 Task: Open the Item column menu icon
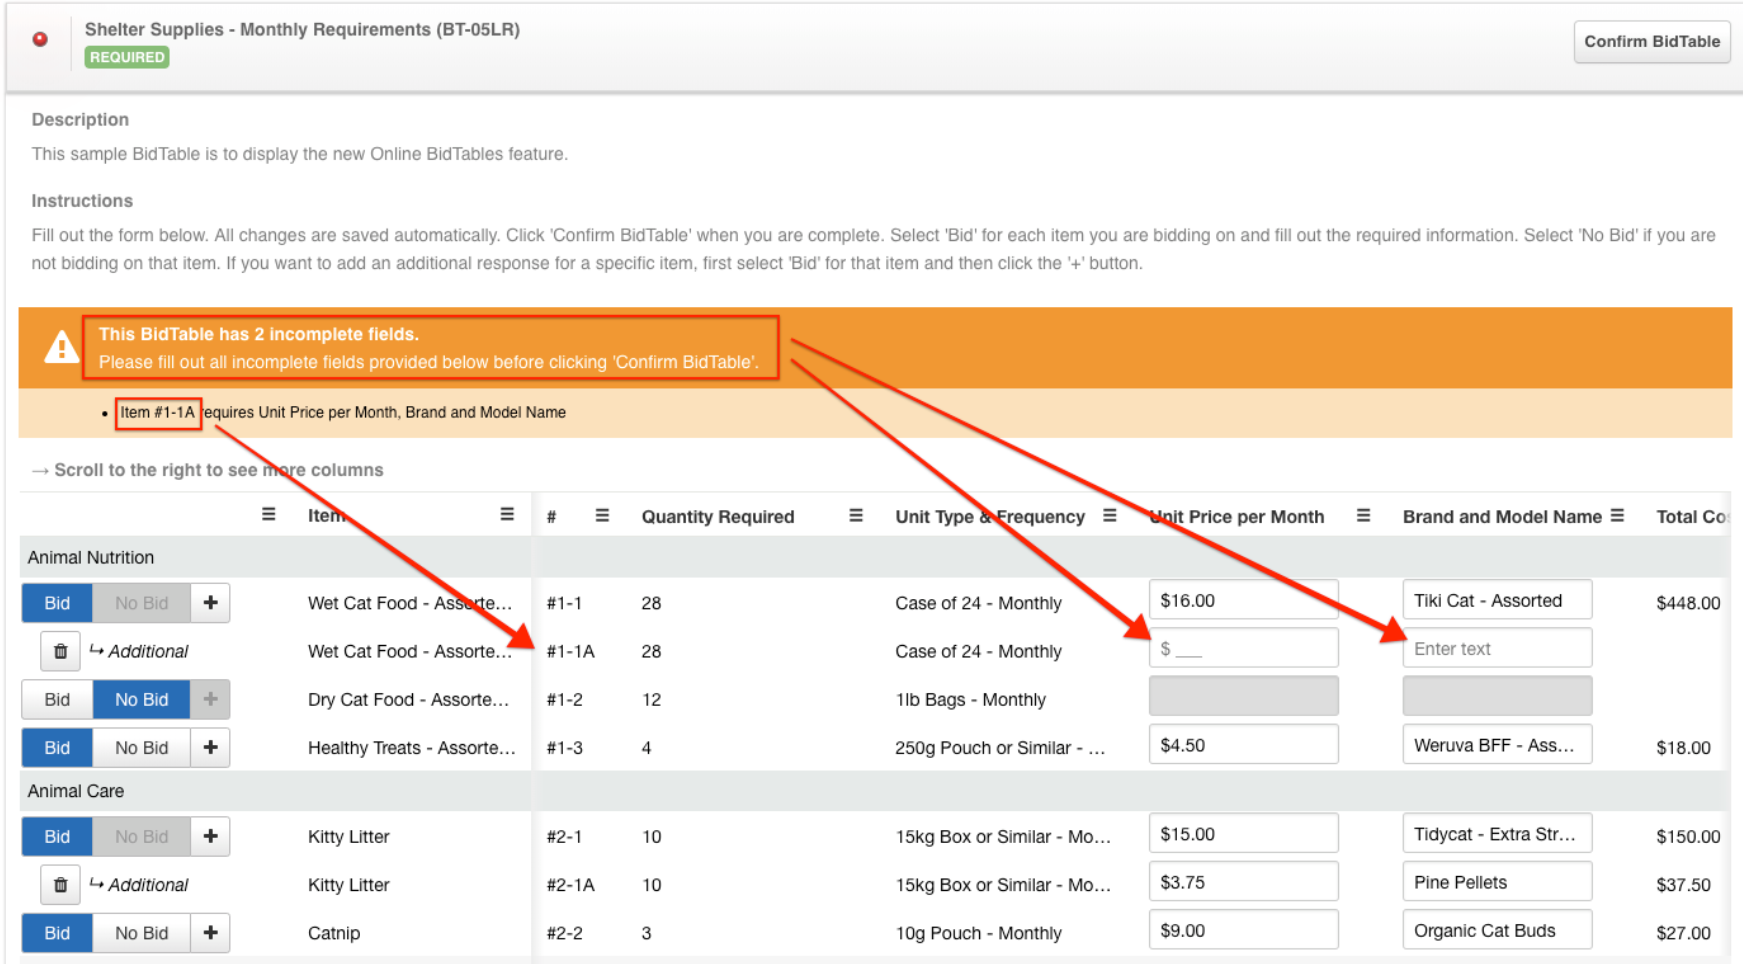coord(507,515)
